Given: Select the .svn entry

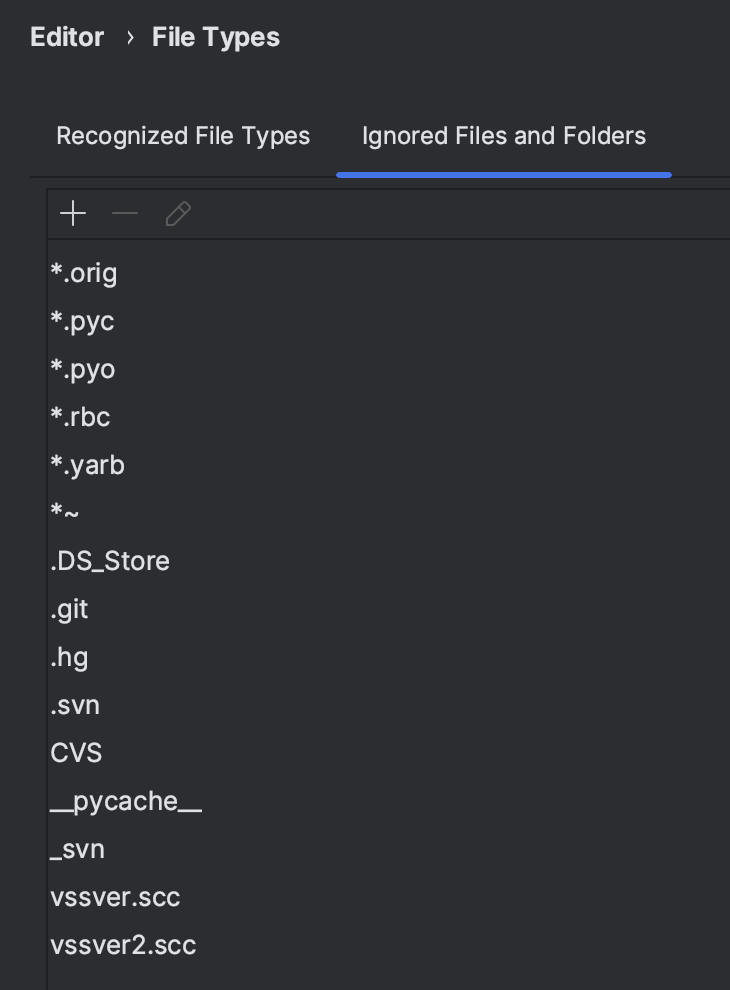Looking at the screenshot, I should (75, 705).
